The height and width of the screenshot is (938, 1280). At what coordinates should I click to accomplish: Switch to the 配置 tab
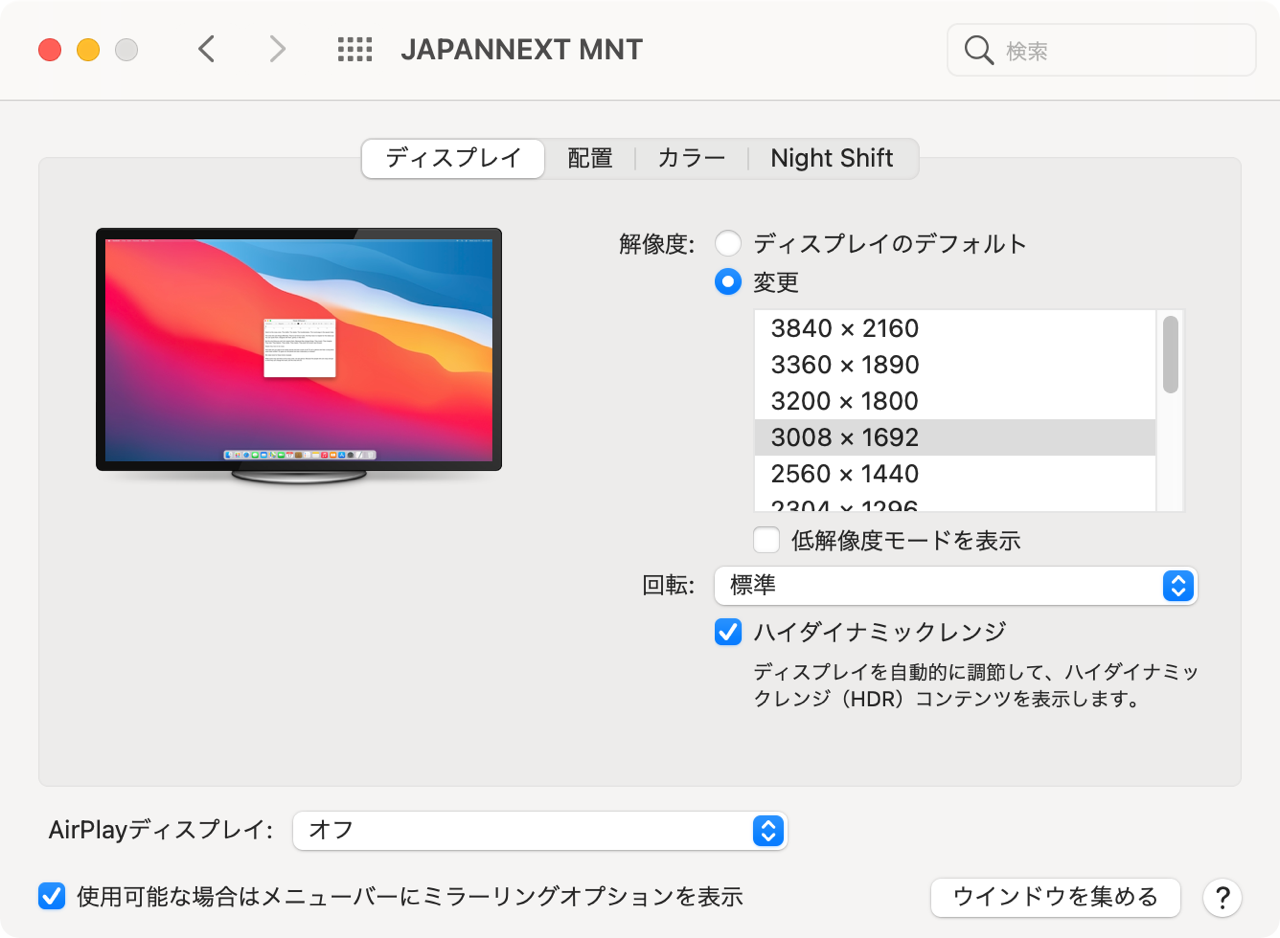tap(590, 158)
